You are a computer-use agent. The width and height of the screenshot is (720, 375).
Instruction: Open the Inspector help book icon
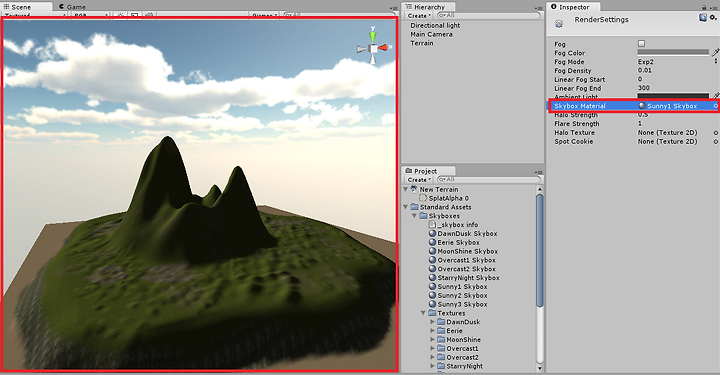point(703,17)
